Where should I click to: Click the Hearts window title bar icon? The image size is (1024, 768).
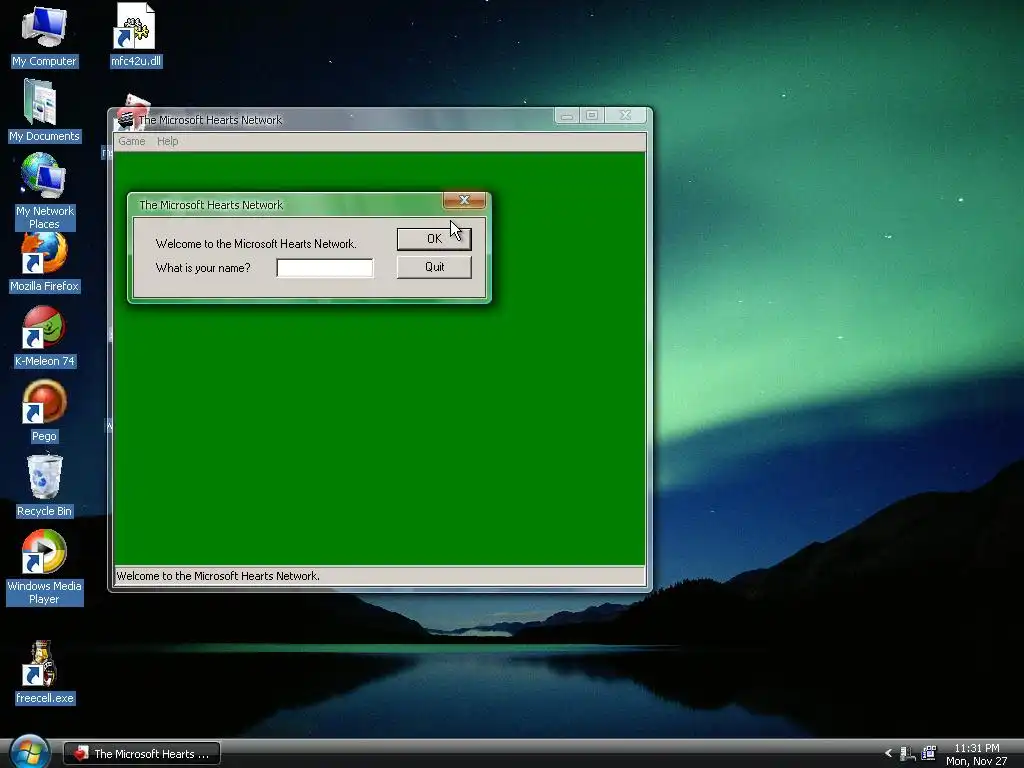point(125,120)
